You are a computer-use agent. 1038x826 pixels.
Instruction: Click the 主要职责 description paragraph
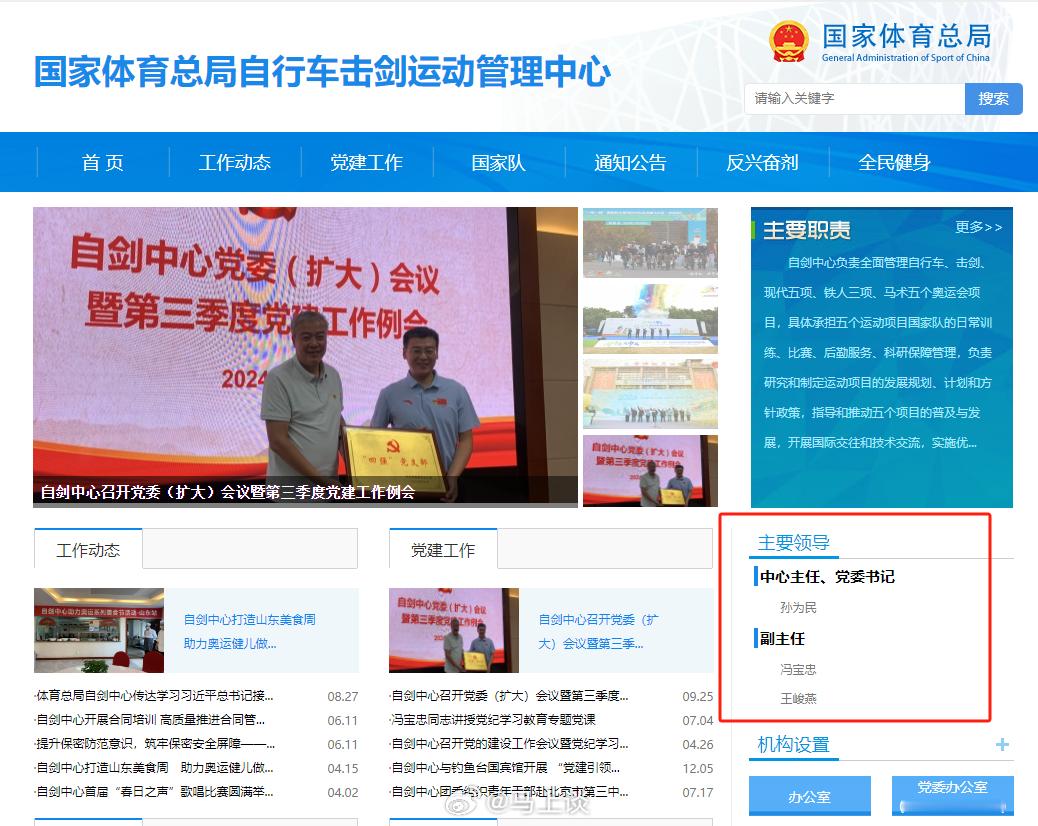click(x=878, y=353)
